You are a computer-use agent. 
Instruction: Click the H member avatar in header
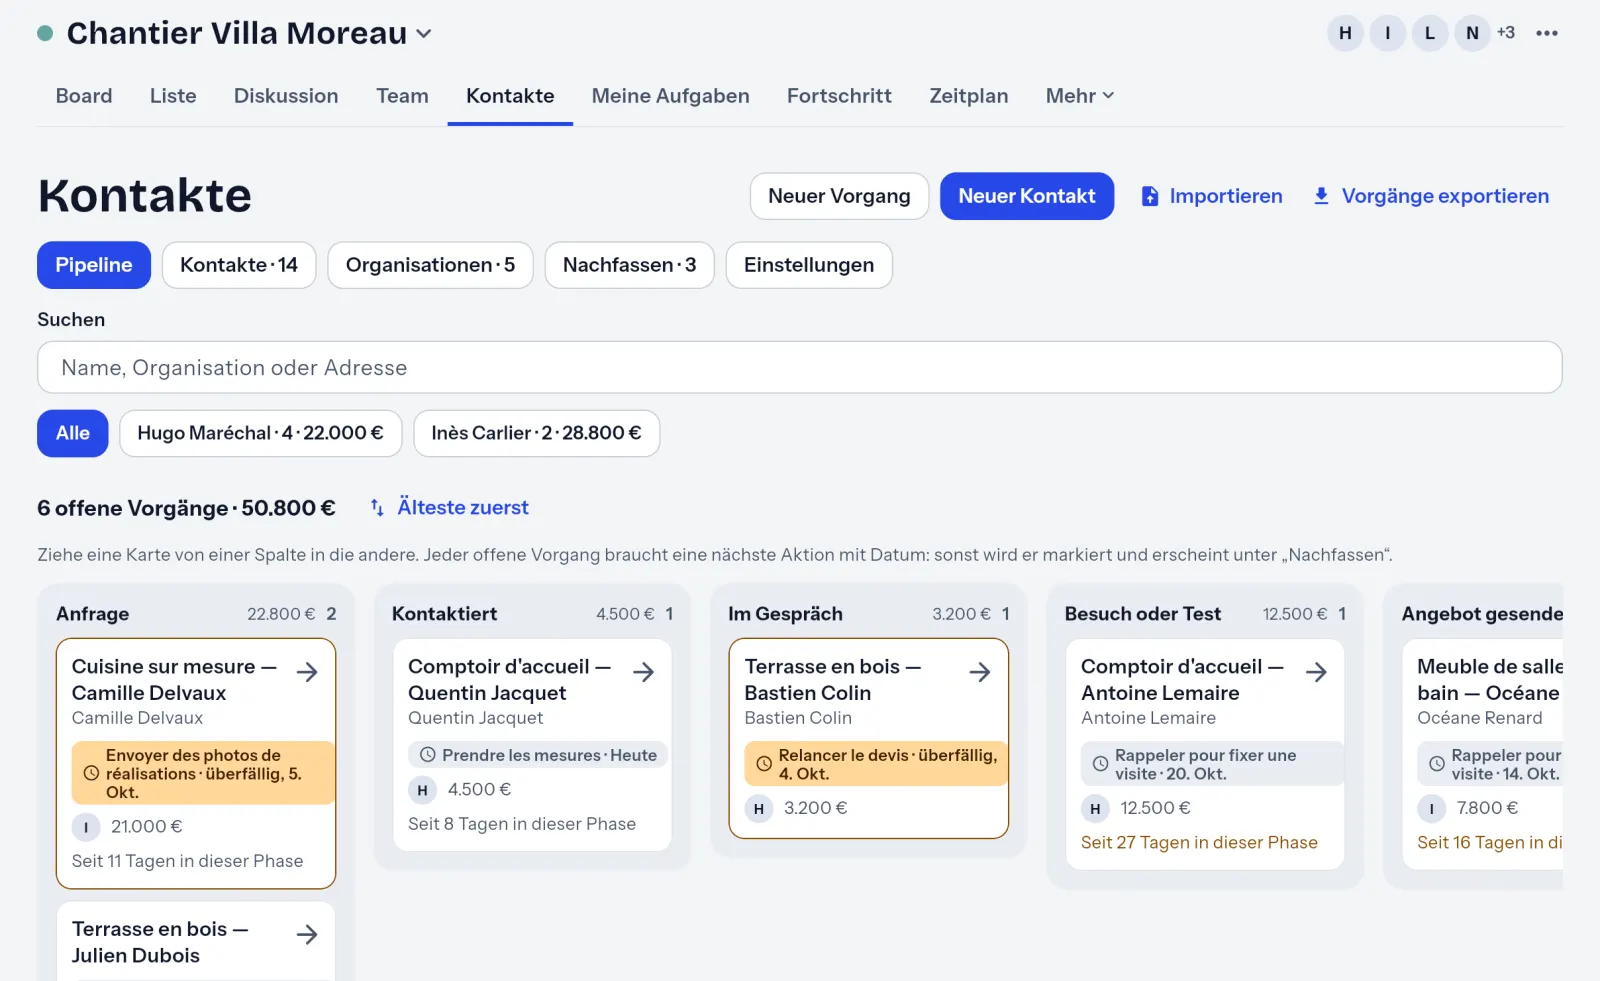coord(1345,33)
